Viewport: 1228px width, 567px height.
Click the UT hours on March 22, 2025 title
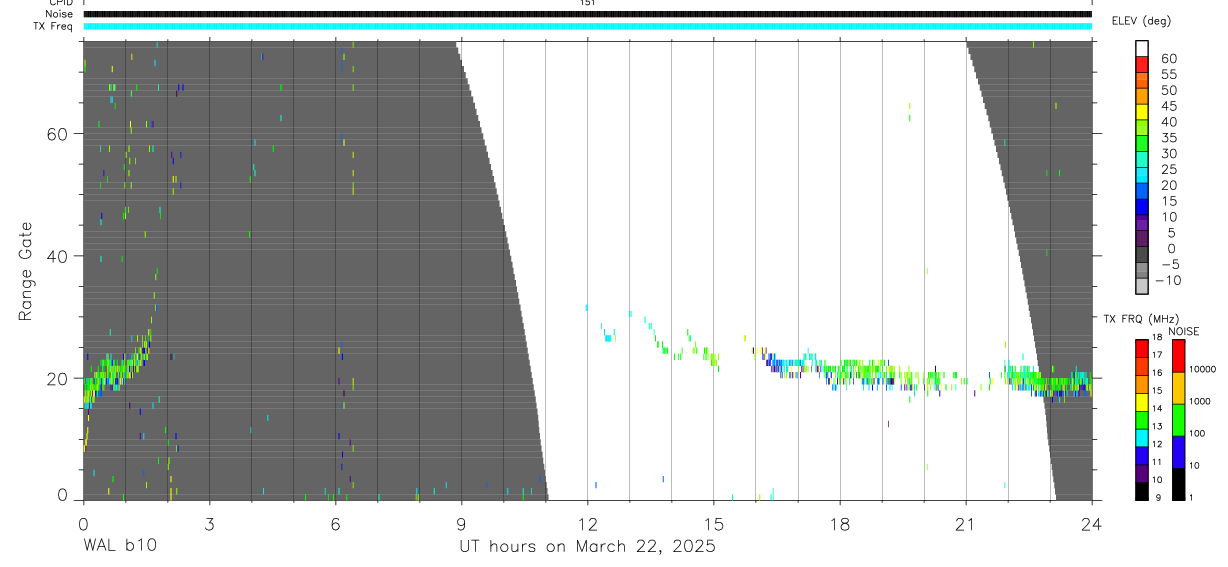click(587, 546)
